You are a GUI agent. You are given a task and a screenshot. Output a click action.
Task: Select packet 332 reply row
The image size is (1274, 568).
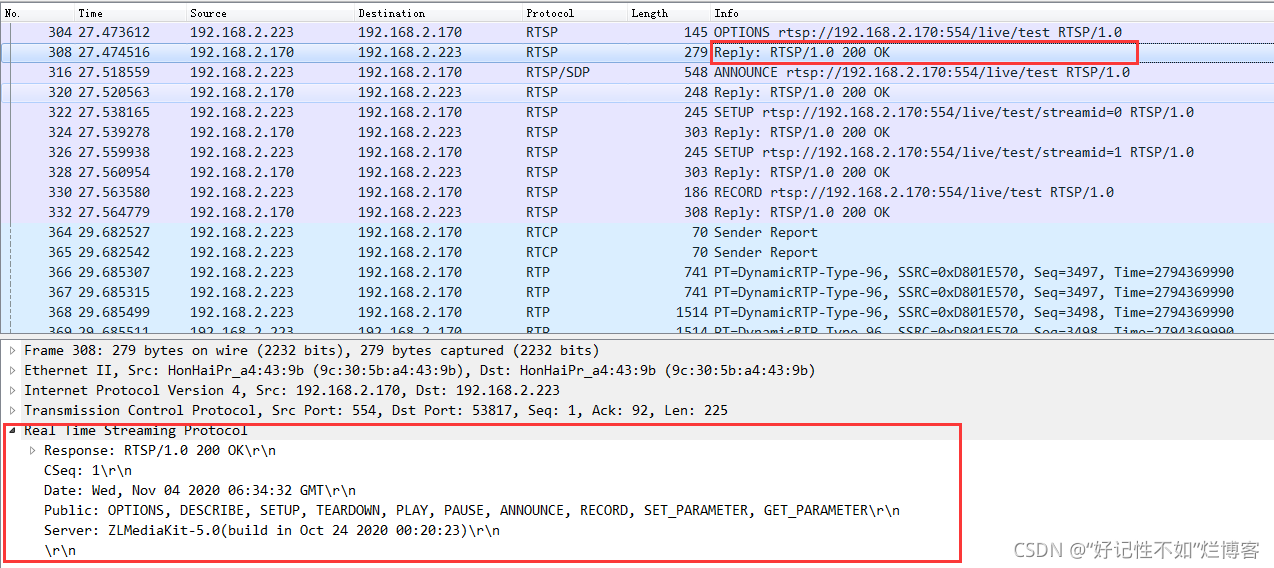pyautogui.click(x=637, y=212)
